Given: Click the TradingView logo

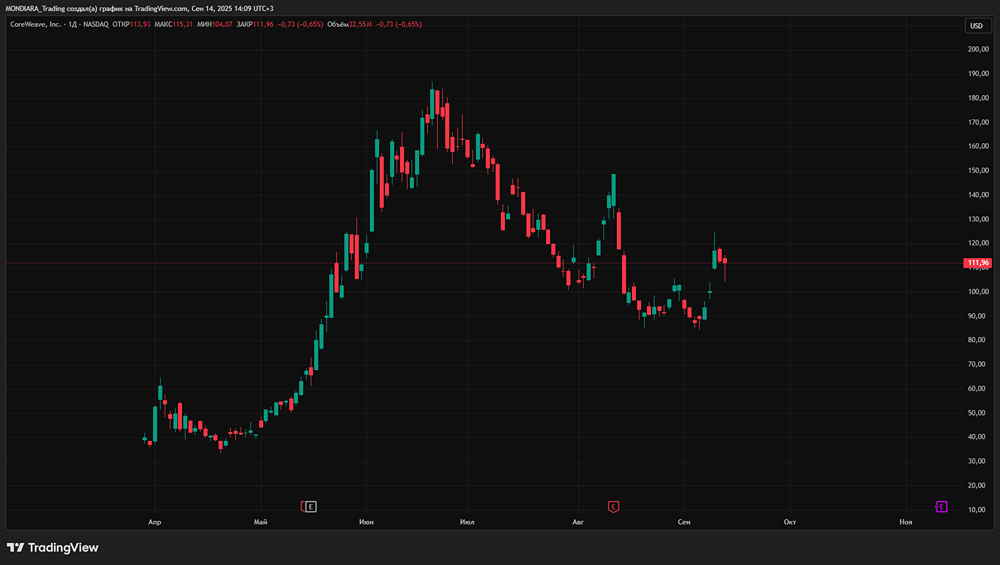Looking at the screenshot, I should pyautogui.click(x=53, y=548).
